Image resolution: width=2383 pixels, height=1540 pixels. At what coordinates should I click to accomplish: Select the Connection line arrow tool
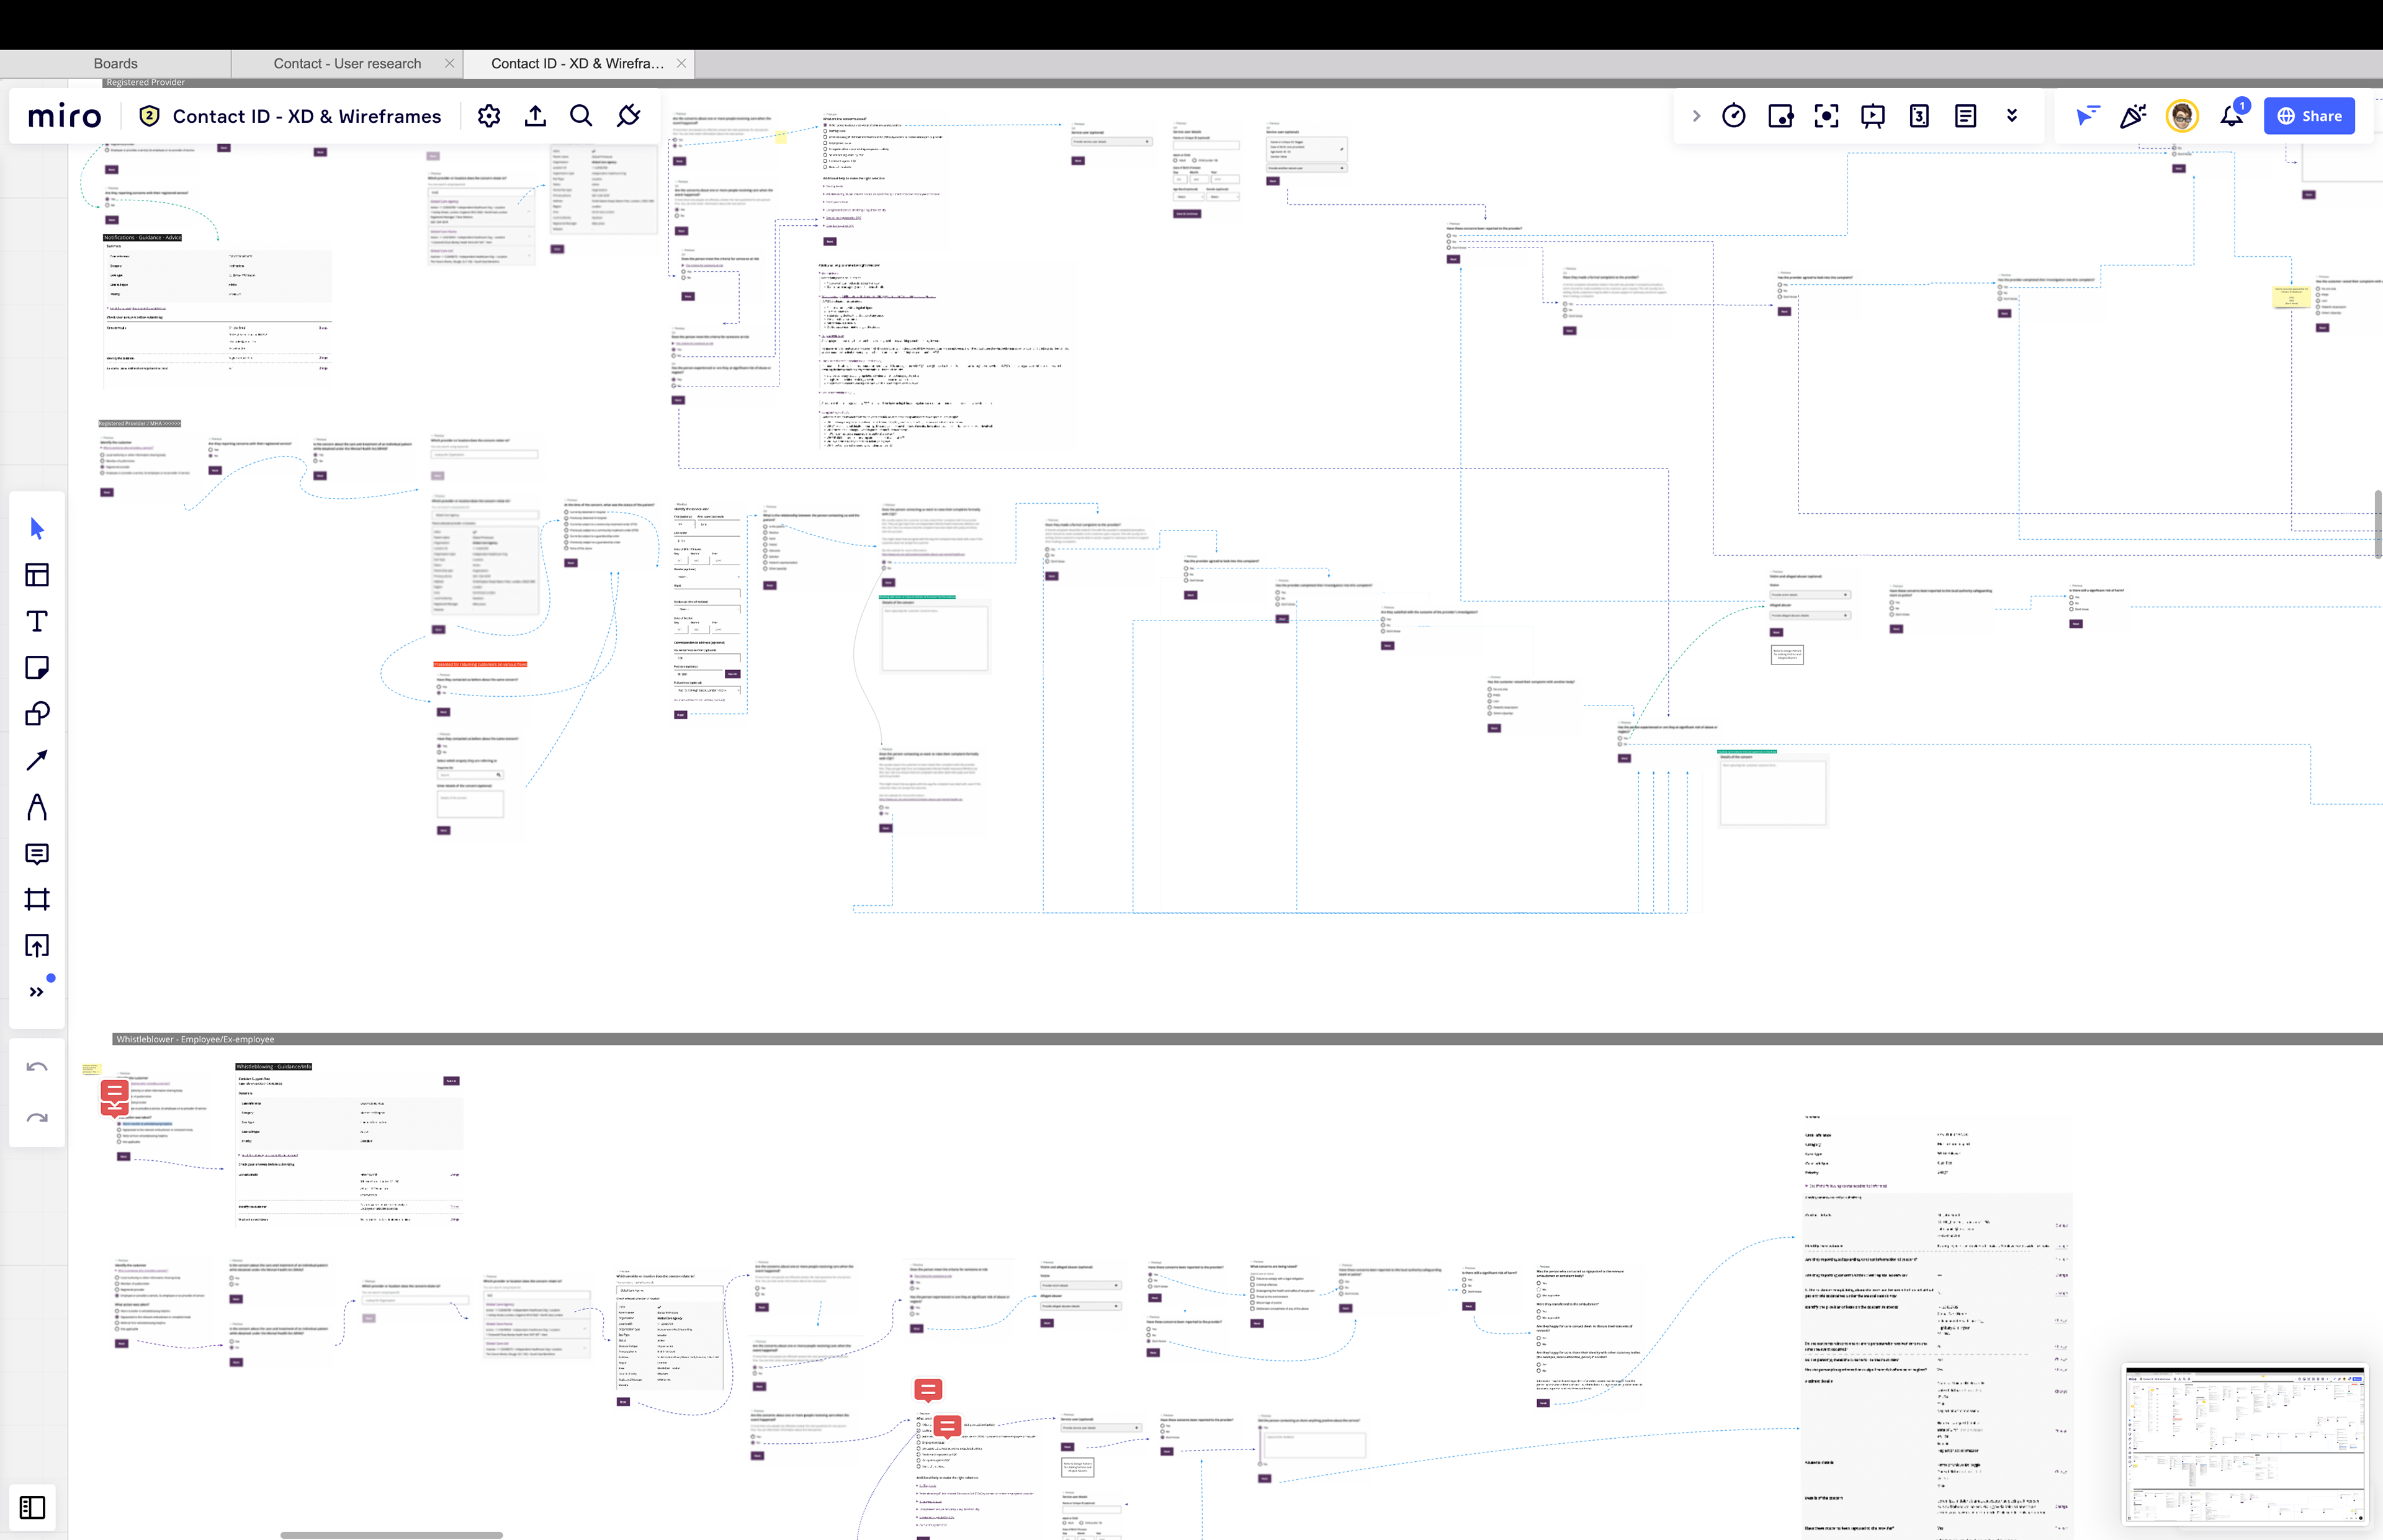pyautogui.click(x=37, y=760)
